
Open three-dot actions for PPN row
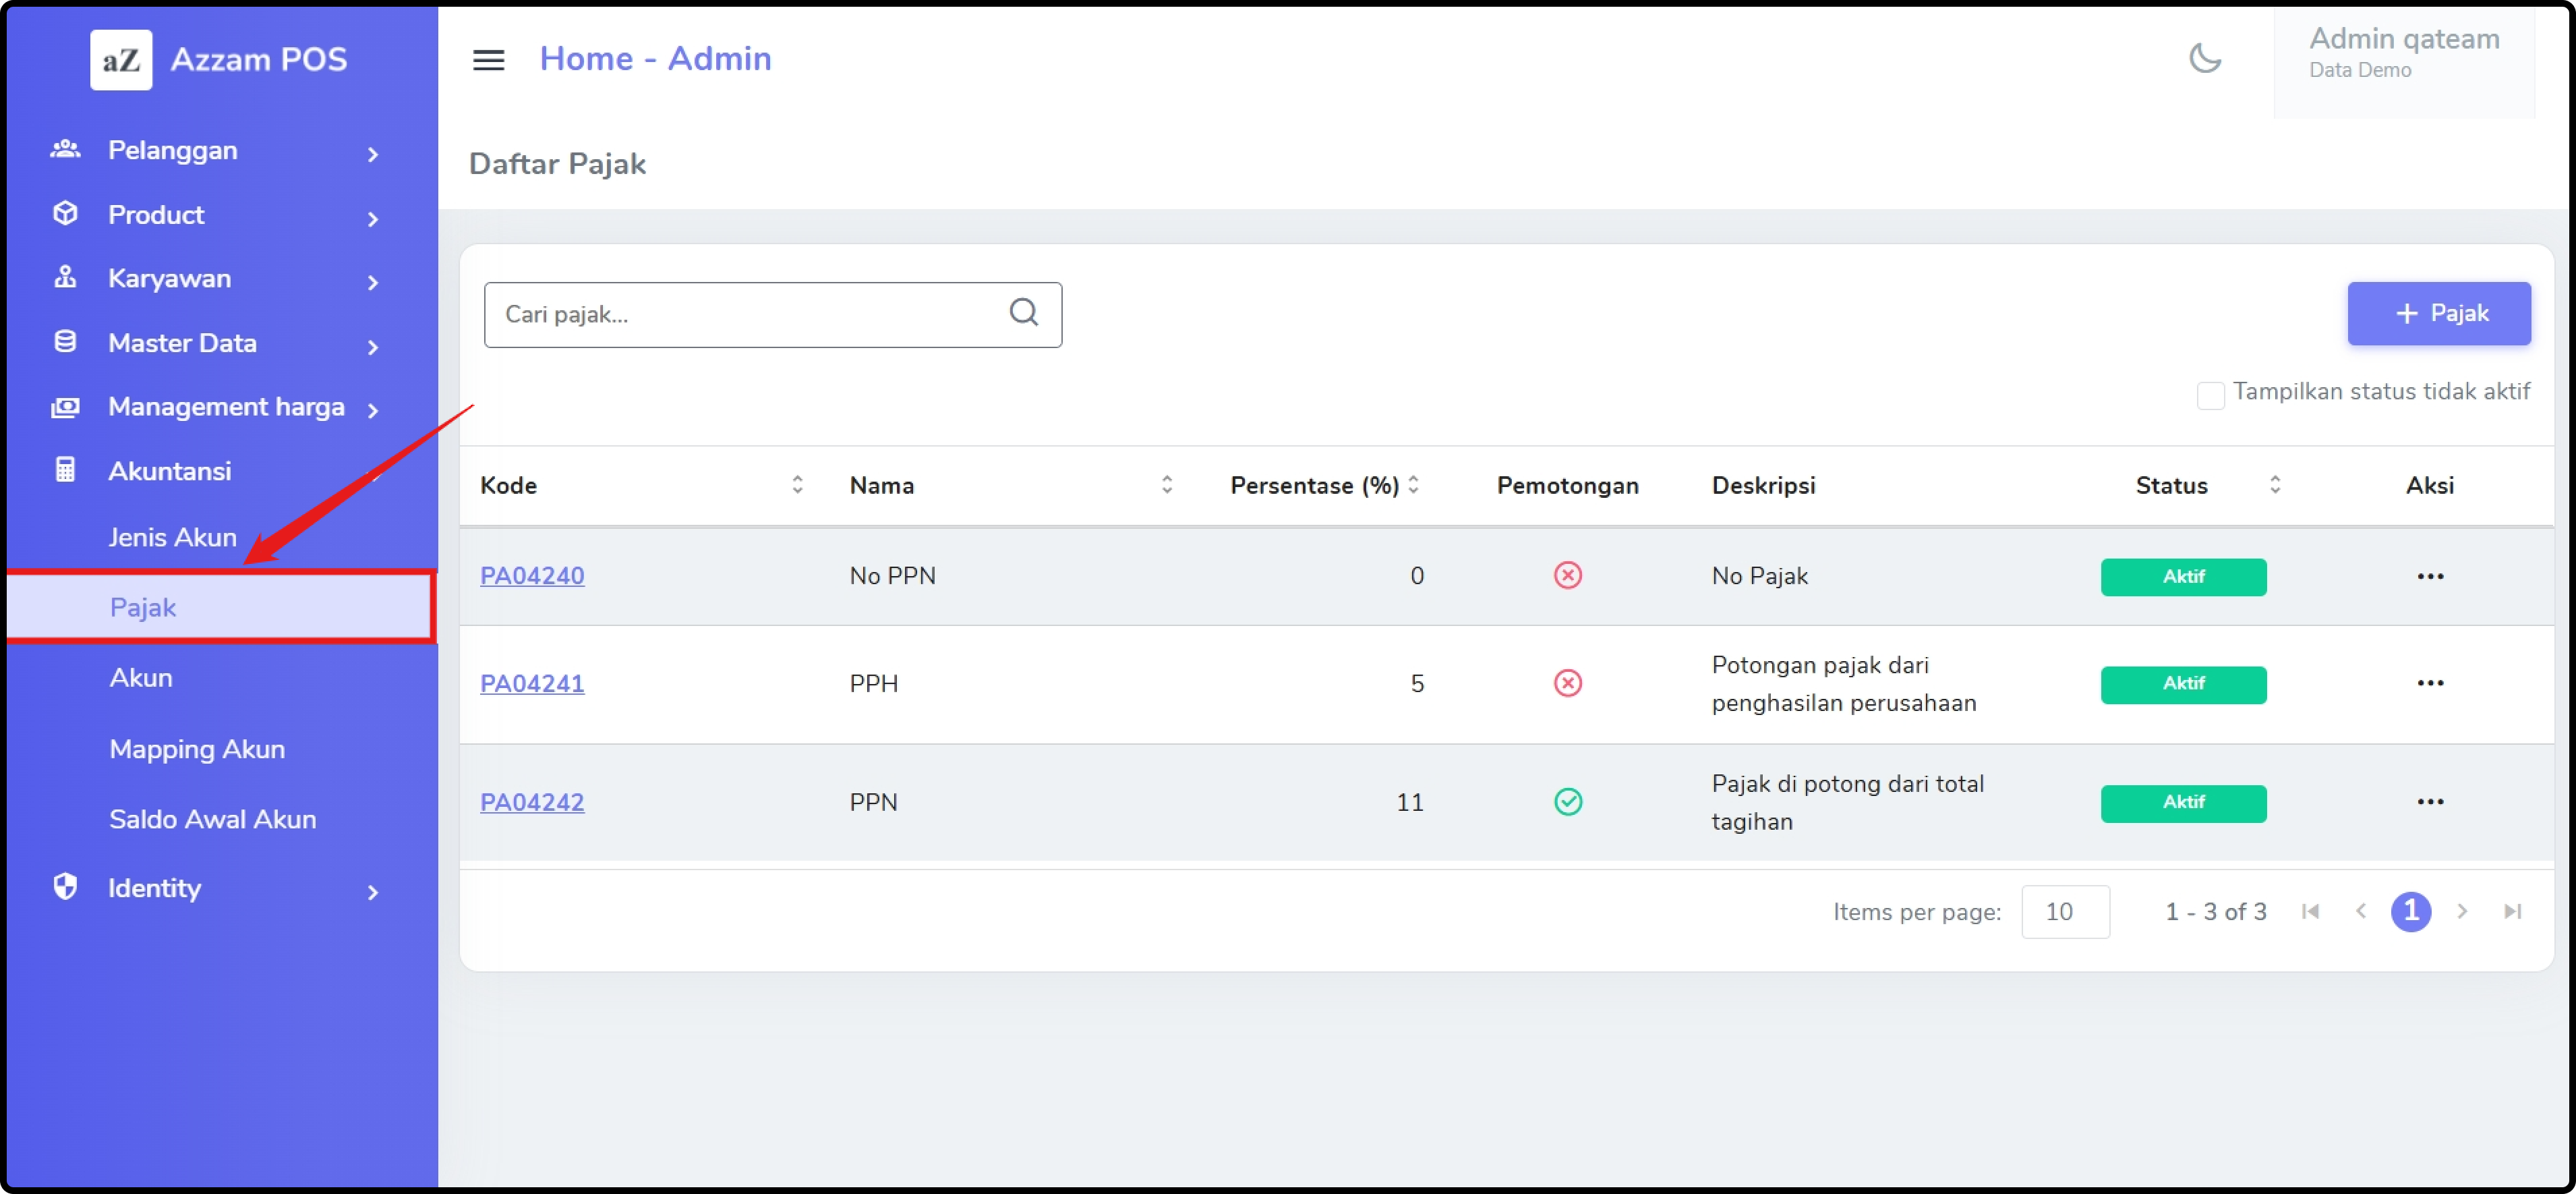click(x=2429, y=802)
